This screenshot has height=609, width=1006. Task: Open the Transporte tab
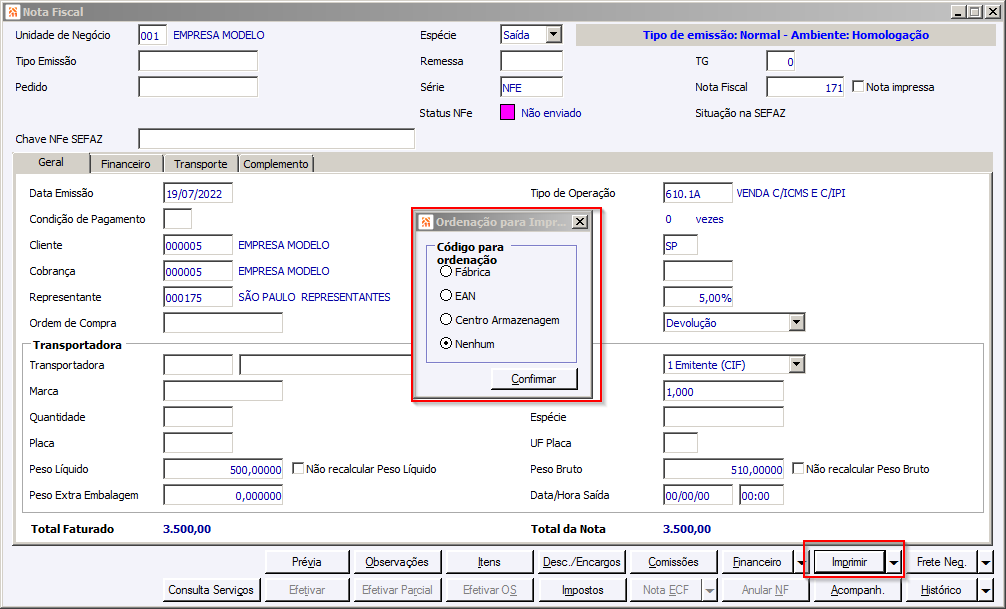click(201, 164)
